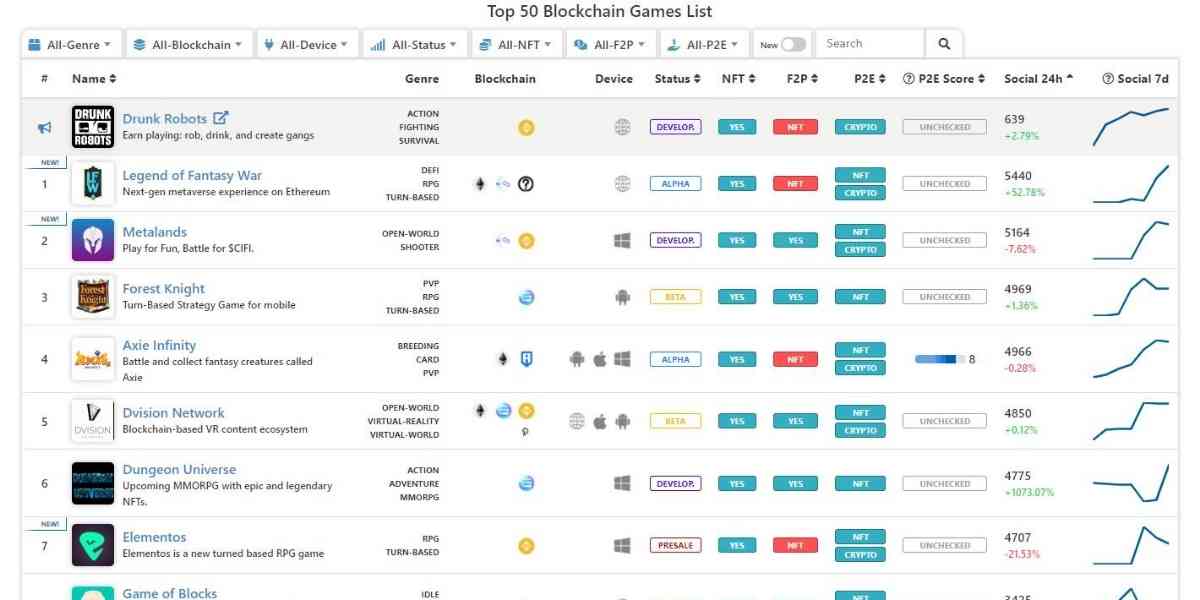Click the DEVELOP. status badge for Drunk Robots
This screenshot has width=1200, height=600.
675,127
